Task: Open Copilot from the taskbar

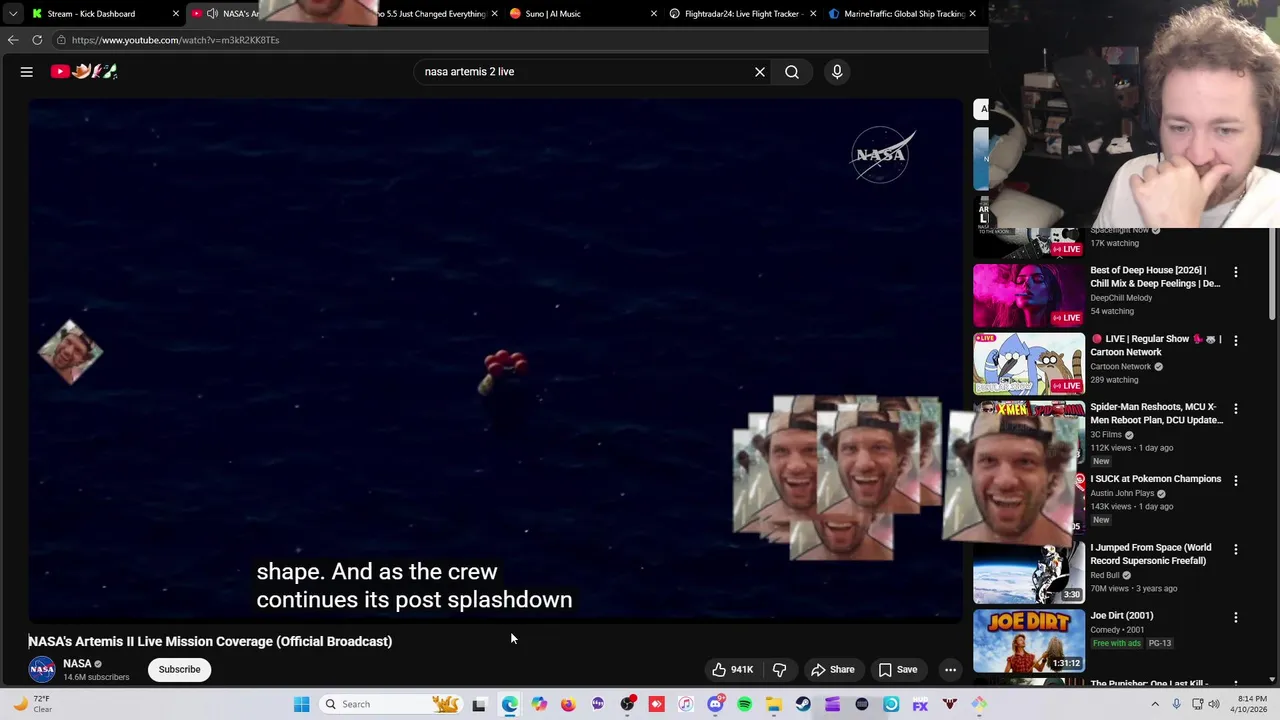Action: tap(539, 704)
